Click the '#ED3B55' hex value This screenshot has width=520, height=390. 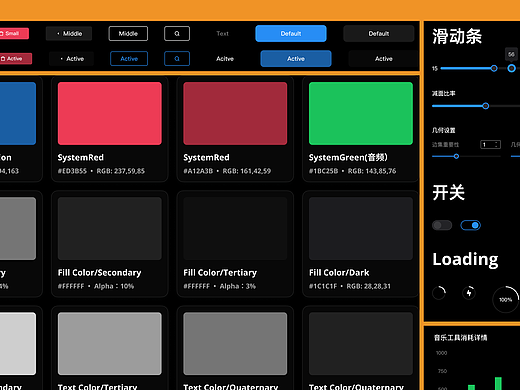[x=72, y=171]
